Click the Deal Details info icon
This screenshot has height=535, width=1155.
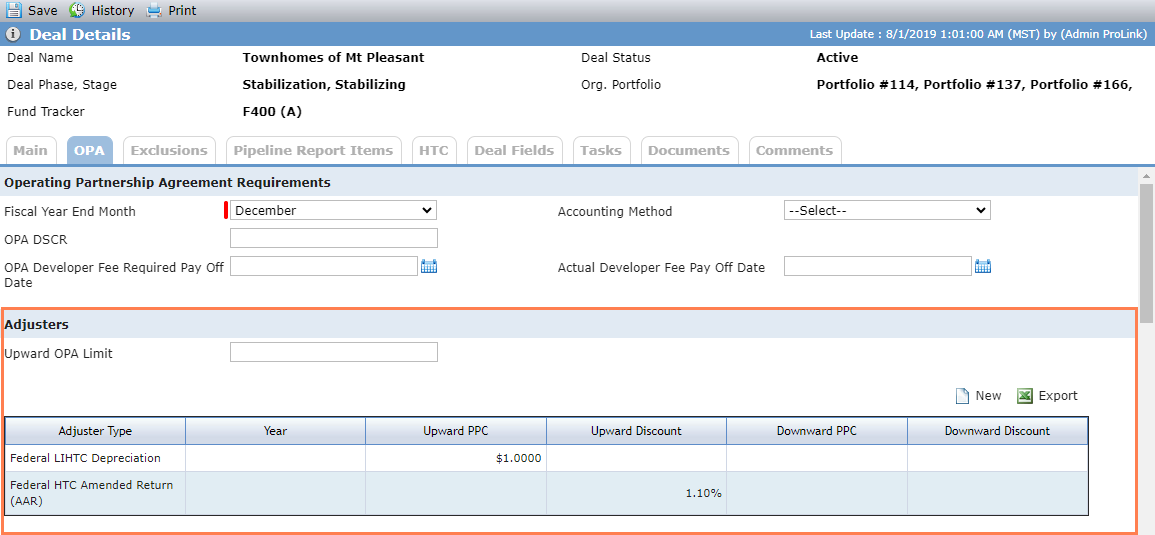tap(13, 35)
